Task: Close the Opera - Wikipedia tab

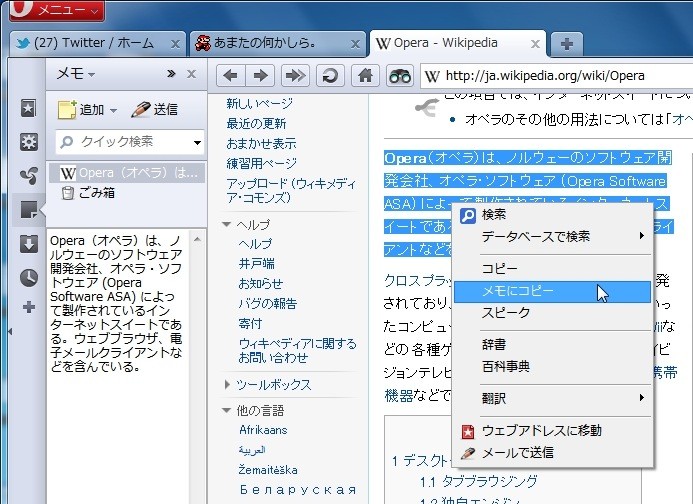Action: (x=535, y=44)
